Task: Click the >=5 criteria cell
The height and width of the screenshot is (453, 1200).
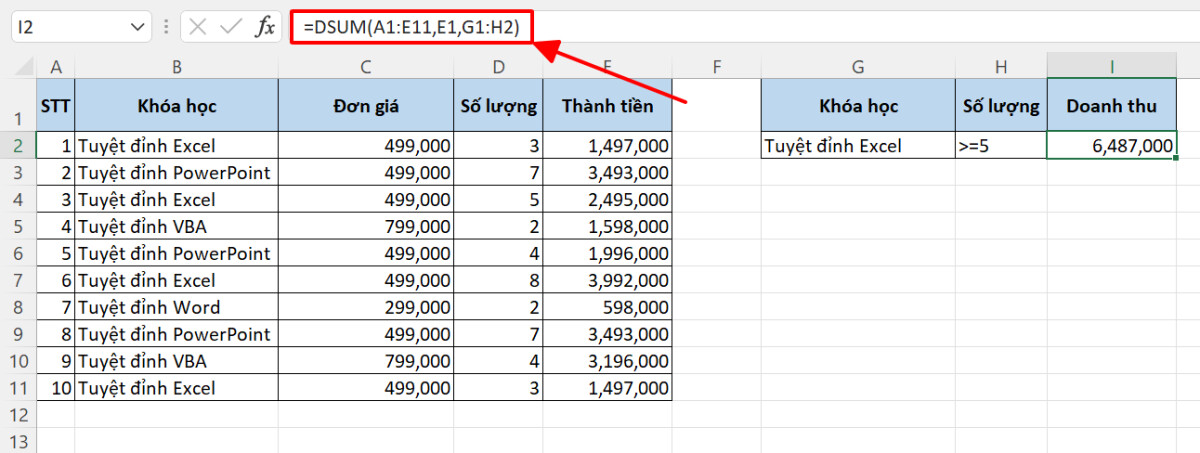Action: tap(1001, 146)
